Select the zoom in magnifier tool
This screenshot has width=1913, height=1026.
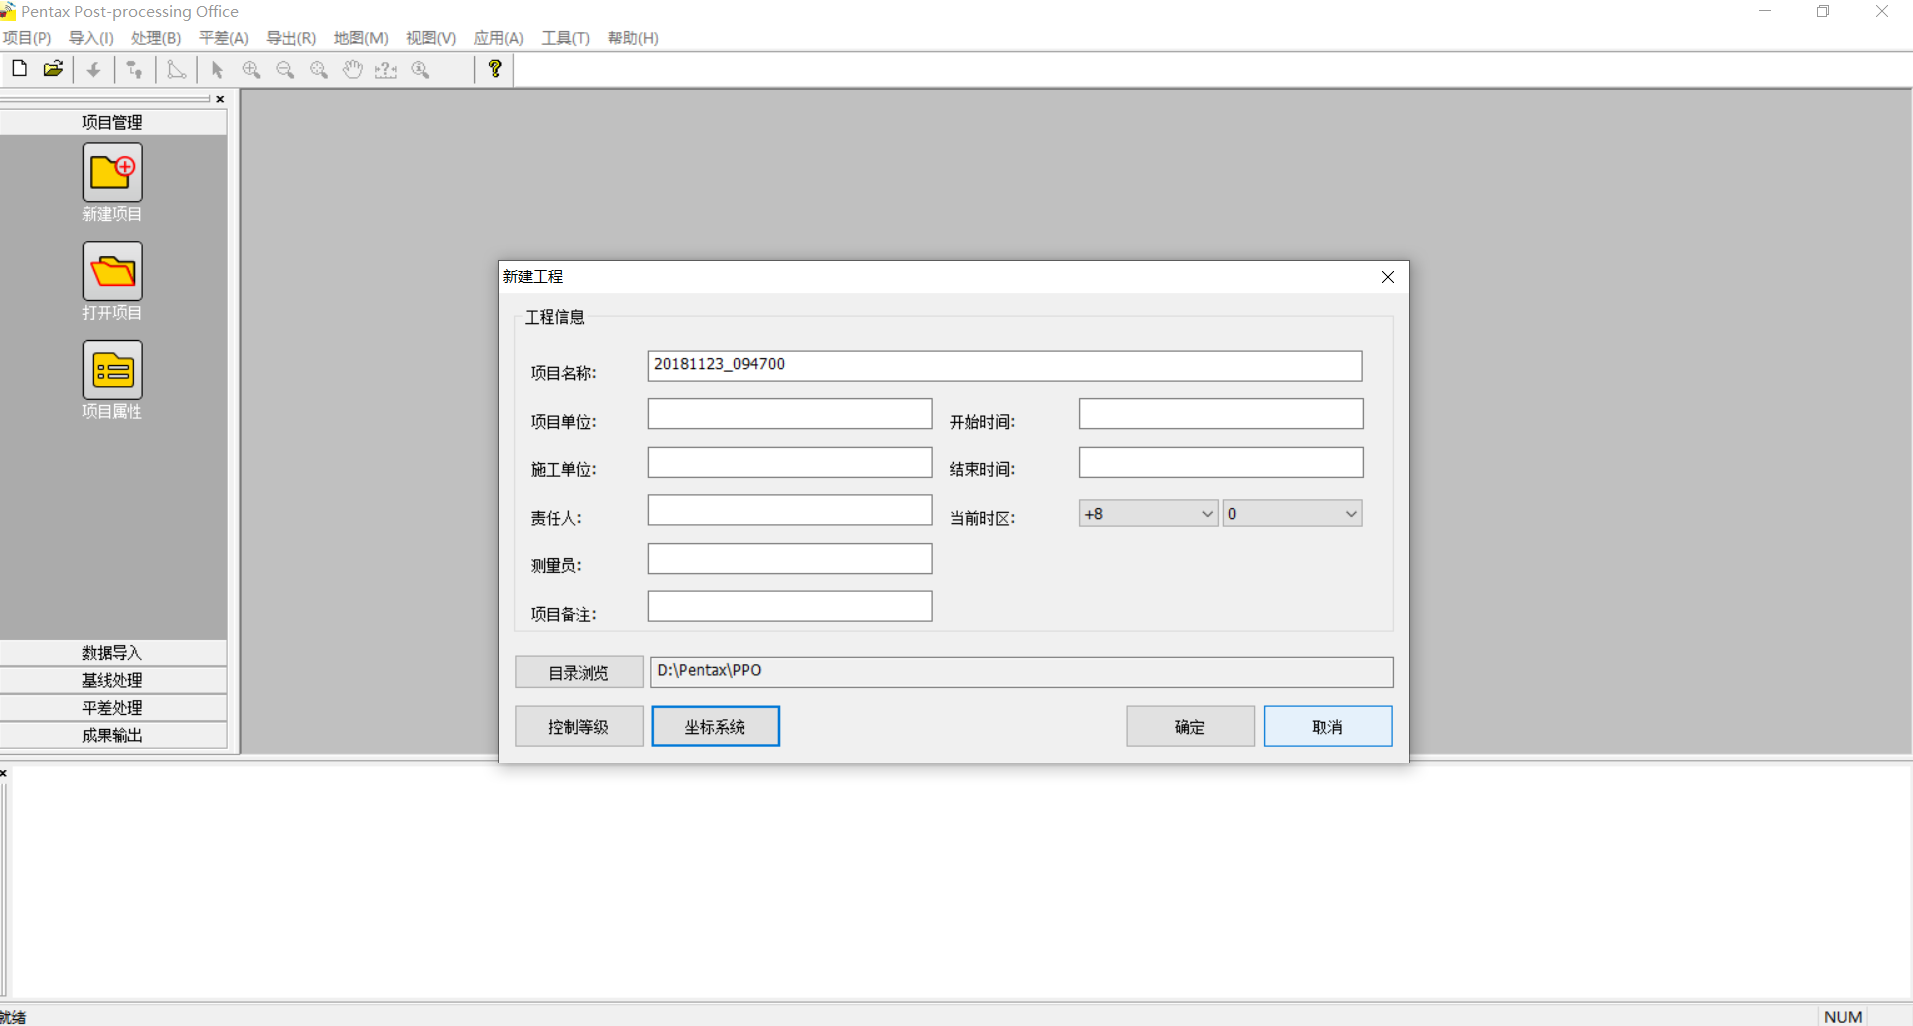pyautogui.click(x=251, y=70)
